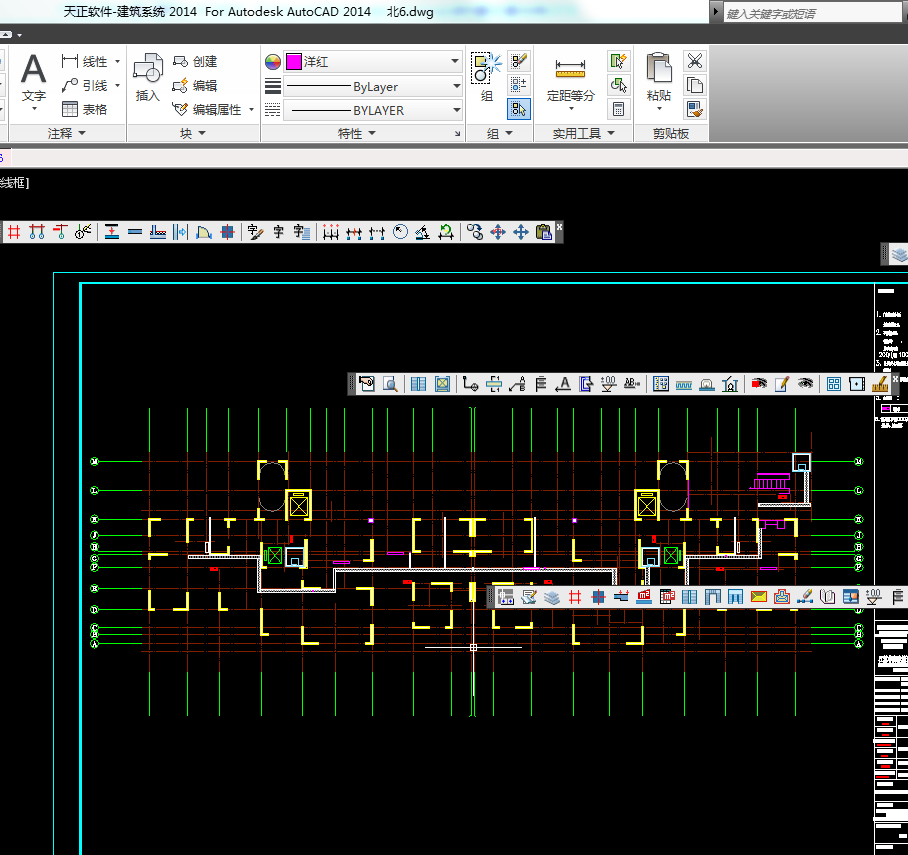Close the dimension toolbar
Screen dimensions: 908x855
pyautogui.click(x=559, y=226)
